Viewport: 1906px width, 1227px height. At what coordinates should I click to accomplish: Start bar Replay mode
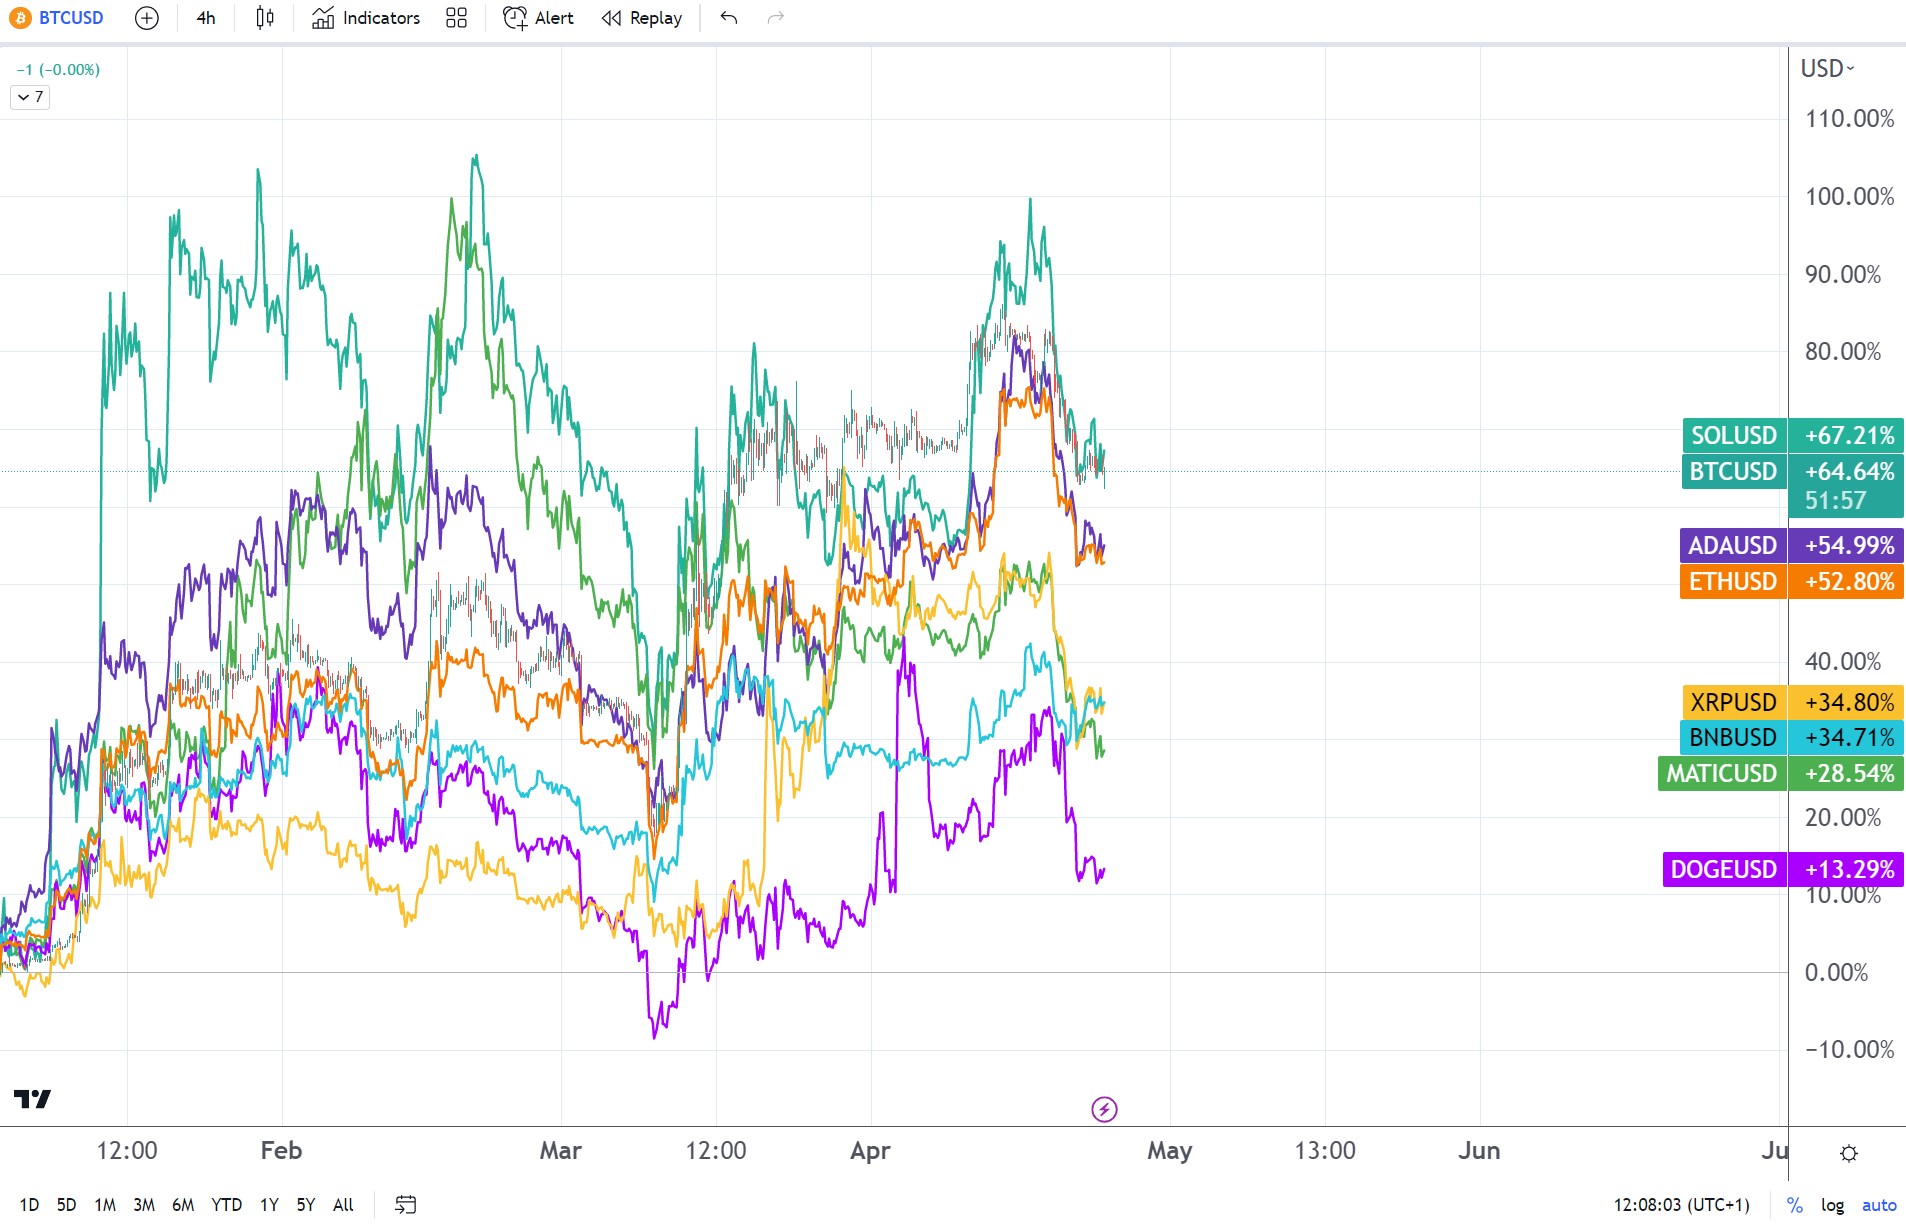642,18
